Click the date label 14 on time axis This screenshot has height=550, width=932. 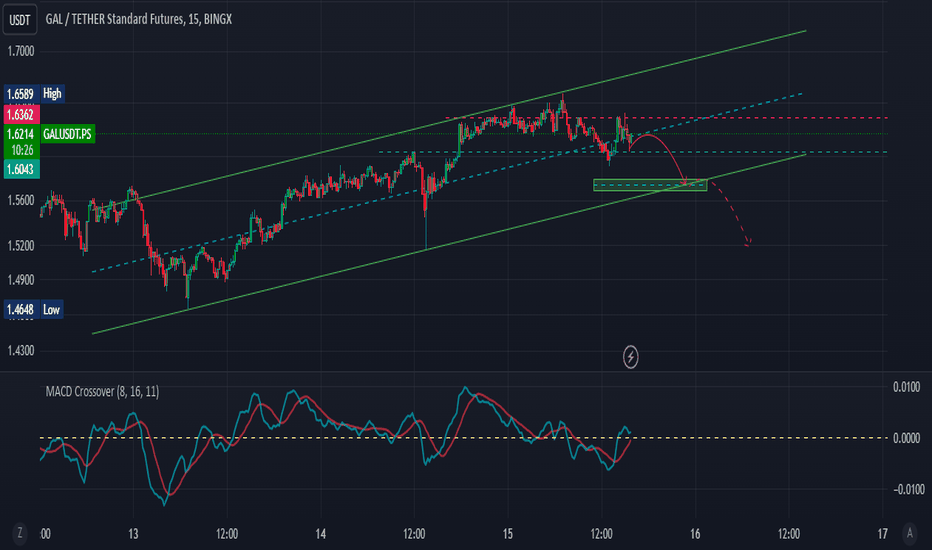(320, 534)
